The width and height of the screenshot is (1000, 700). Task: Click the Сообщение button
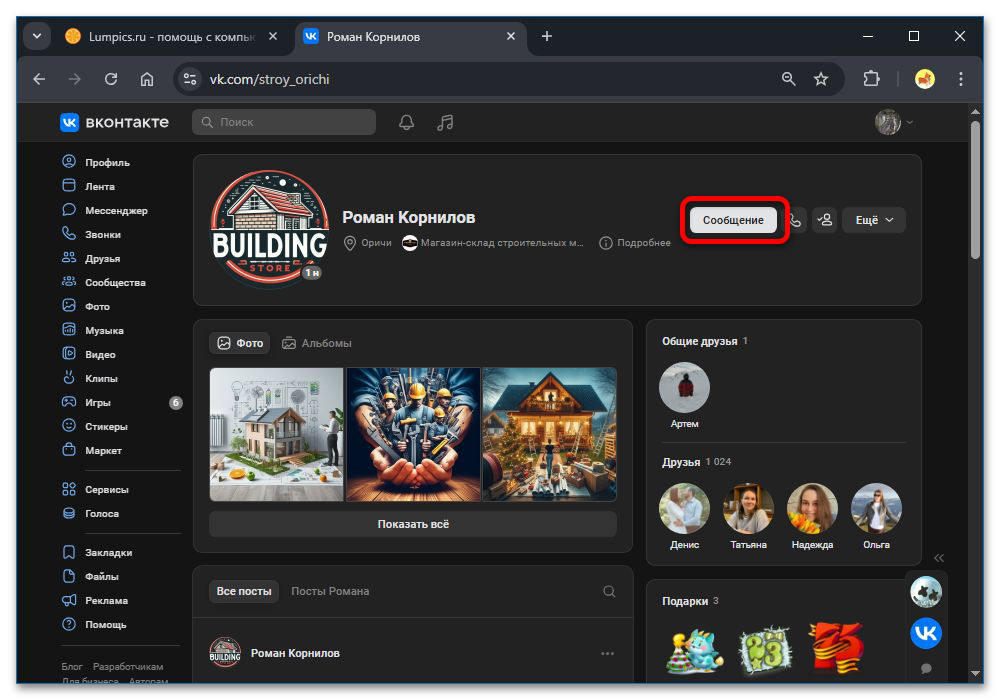(733, 220)
